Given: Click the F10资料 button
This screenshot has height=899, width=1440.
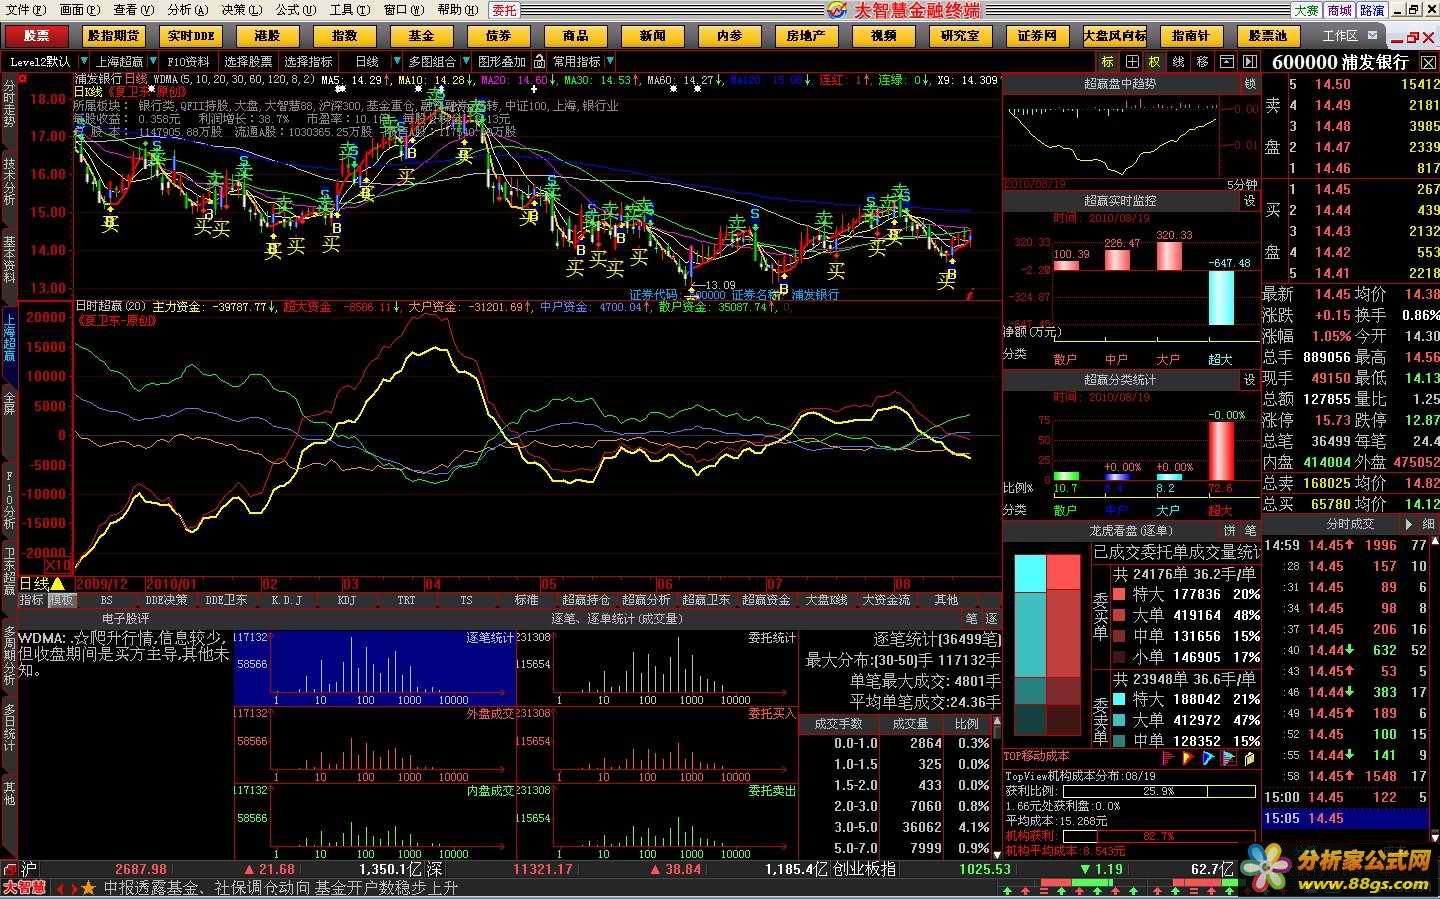Looking at the screenshot, I should point(189,62).
